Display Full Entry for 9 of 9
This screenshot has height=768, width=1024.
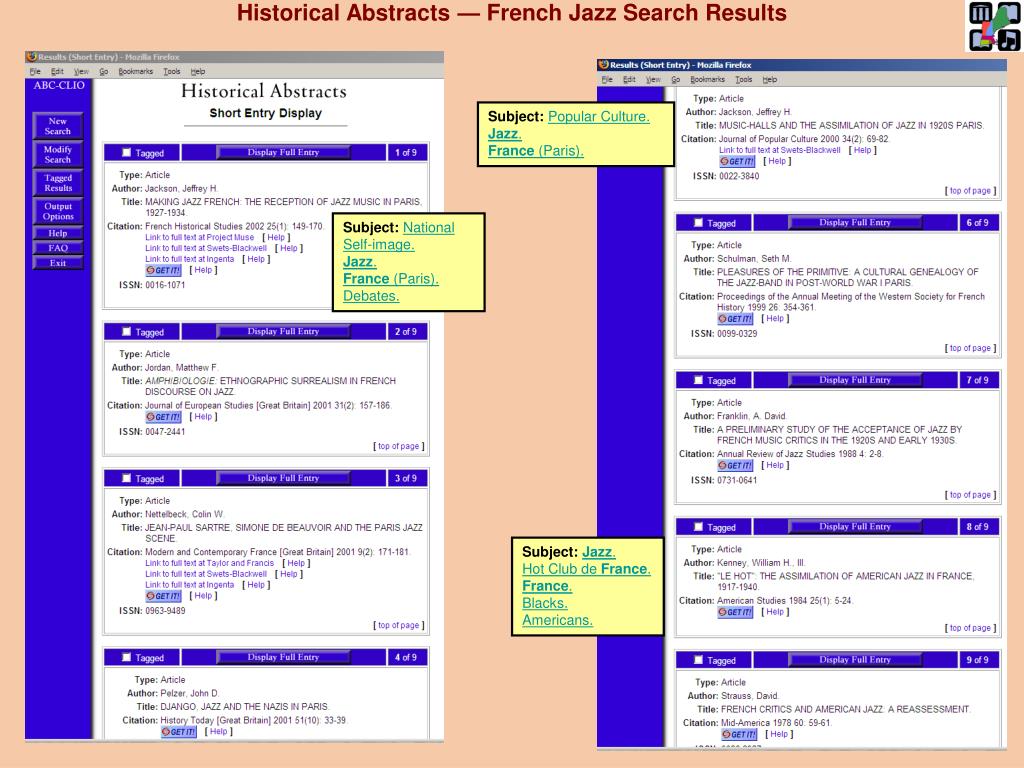point(855,660)
